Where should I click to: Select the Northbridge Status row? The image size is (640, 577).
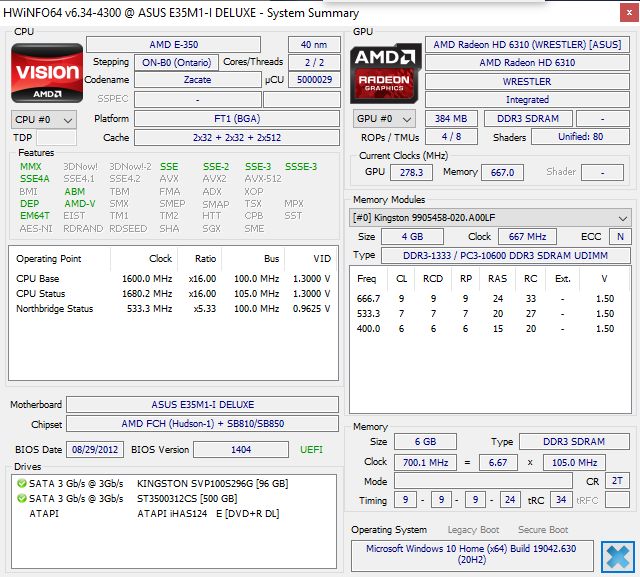pyautogui.click(x=173, y=309)
